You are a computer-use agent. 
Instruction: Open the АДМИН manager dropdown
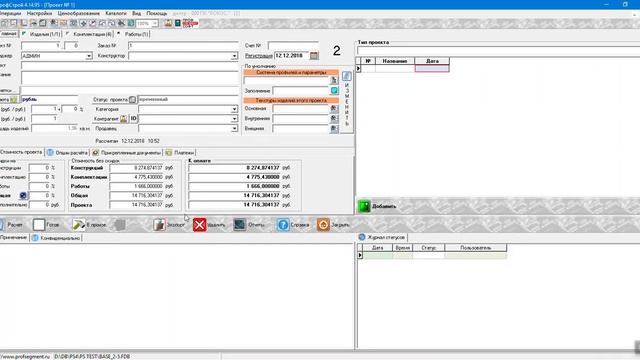point(89,56)
